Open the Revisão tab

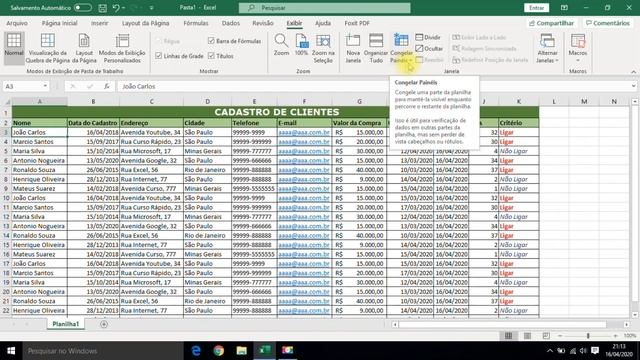pos(263,23)
